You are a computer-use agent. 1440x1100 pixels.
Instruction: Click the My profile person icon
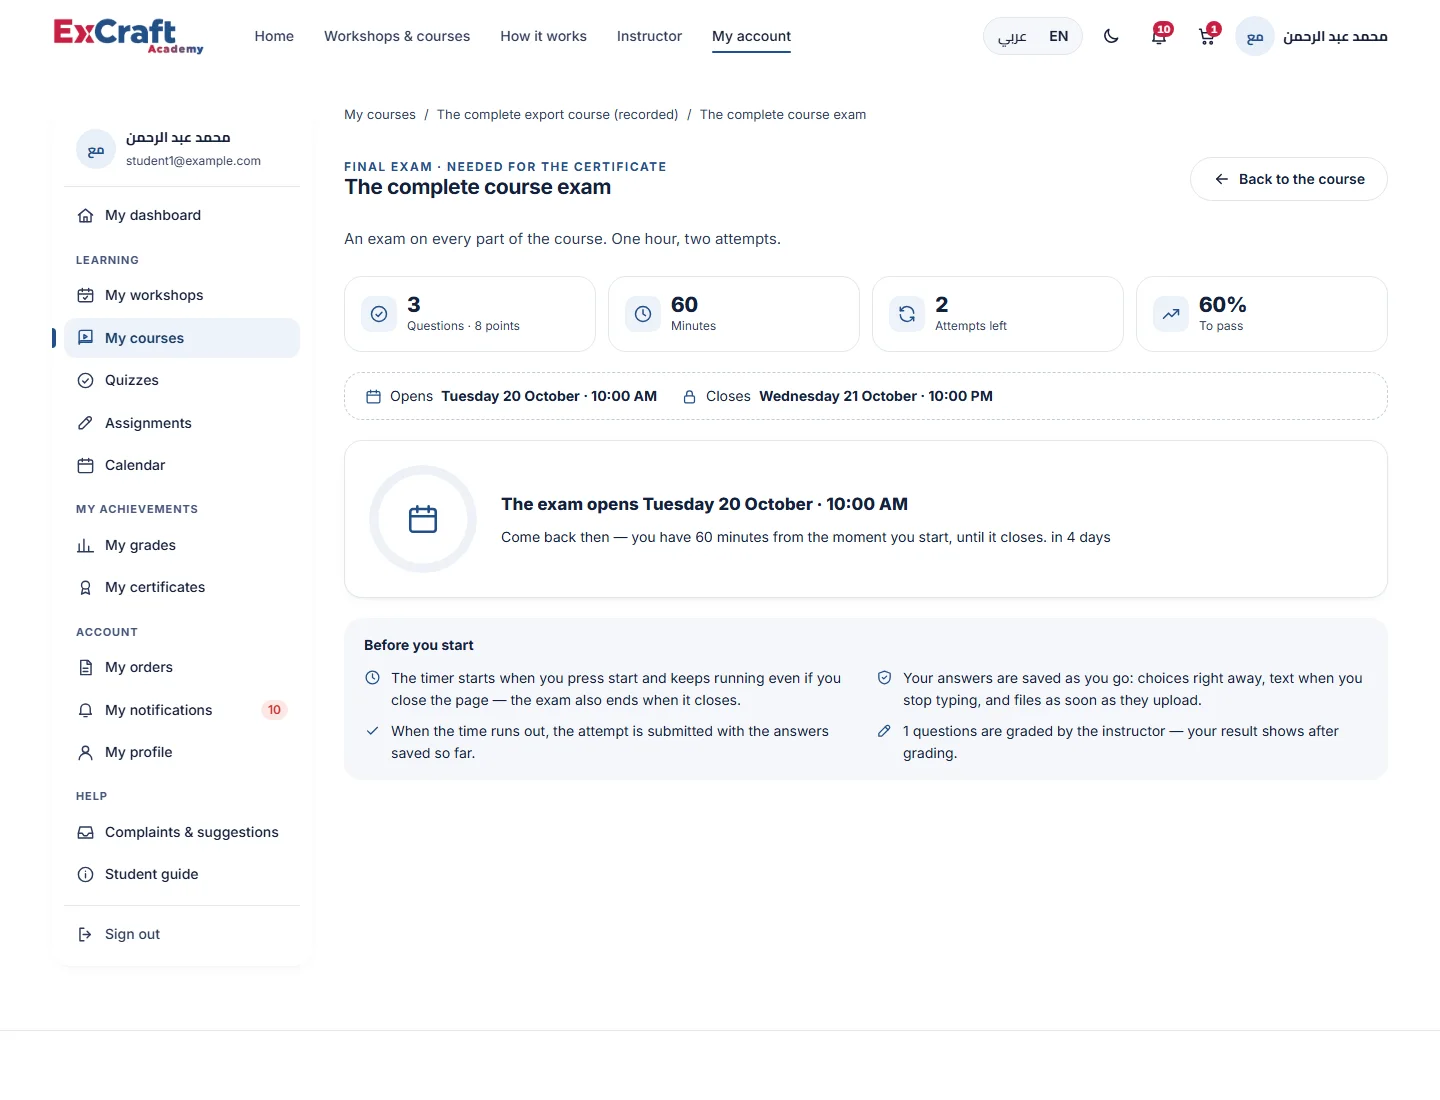[x=85, y=752]
